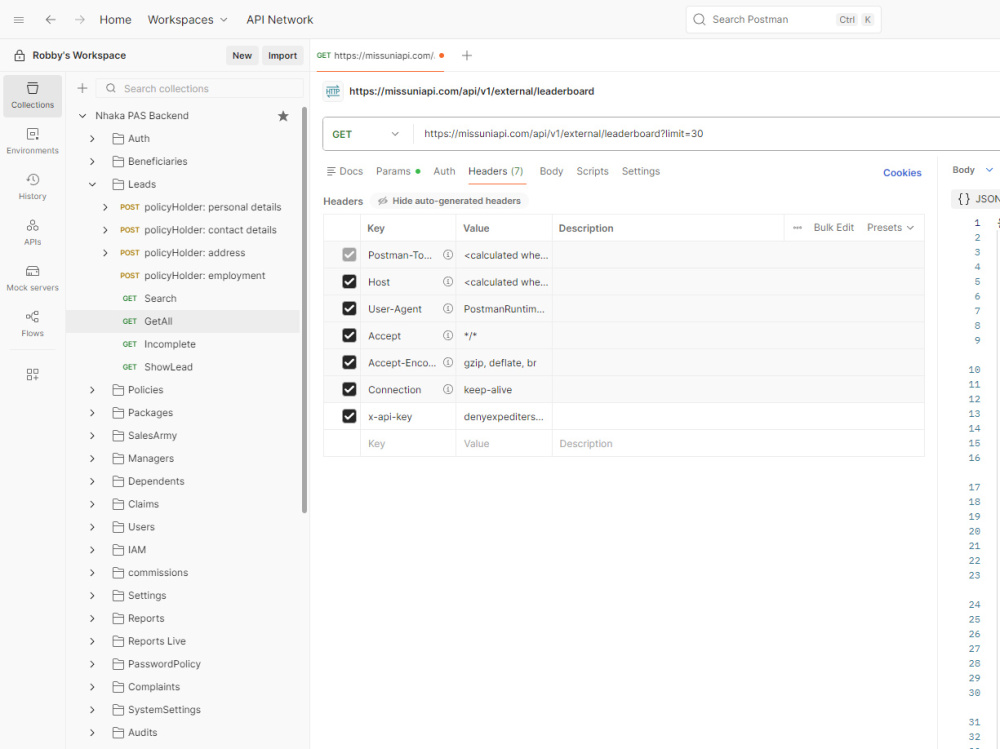Viewport: 1000px width, 749px height.
Task: Open the Flows sidebar panel
Action: (33, 324)
